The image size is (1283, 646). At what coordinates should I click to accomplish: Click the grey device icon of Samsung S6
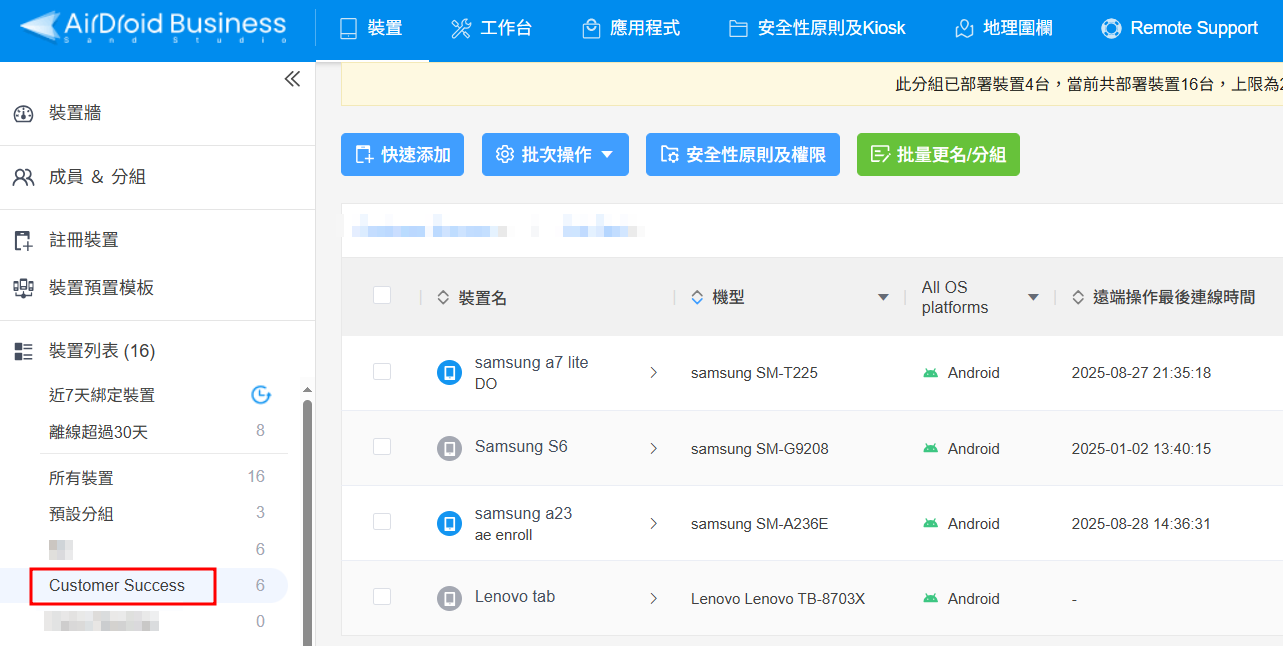pyautogui.click(x=450, y=448)
